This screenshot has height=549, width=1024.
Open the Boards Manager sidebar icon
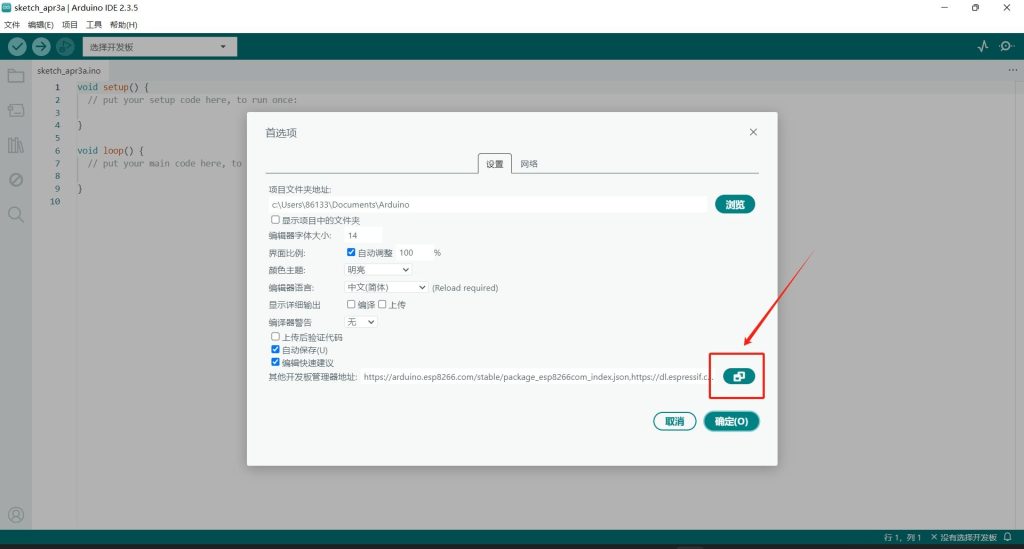16,110
